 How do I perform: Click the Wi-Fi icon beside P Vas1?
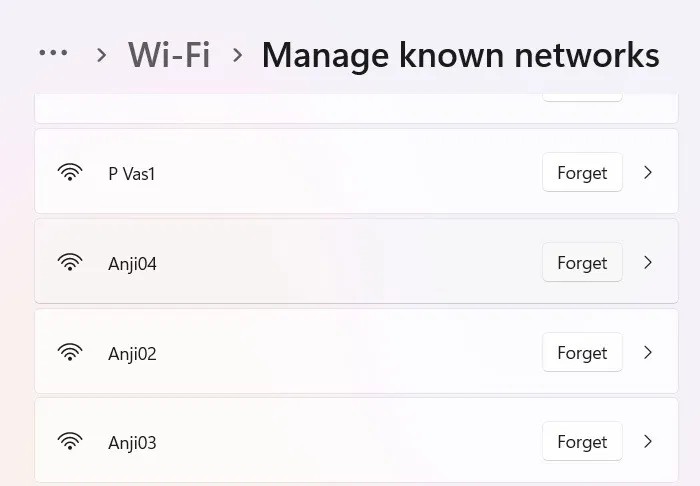(70, 173)
